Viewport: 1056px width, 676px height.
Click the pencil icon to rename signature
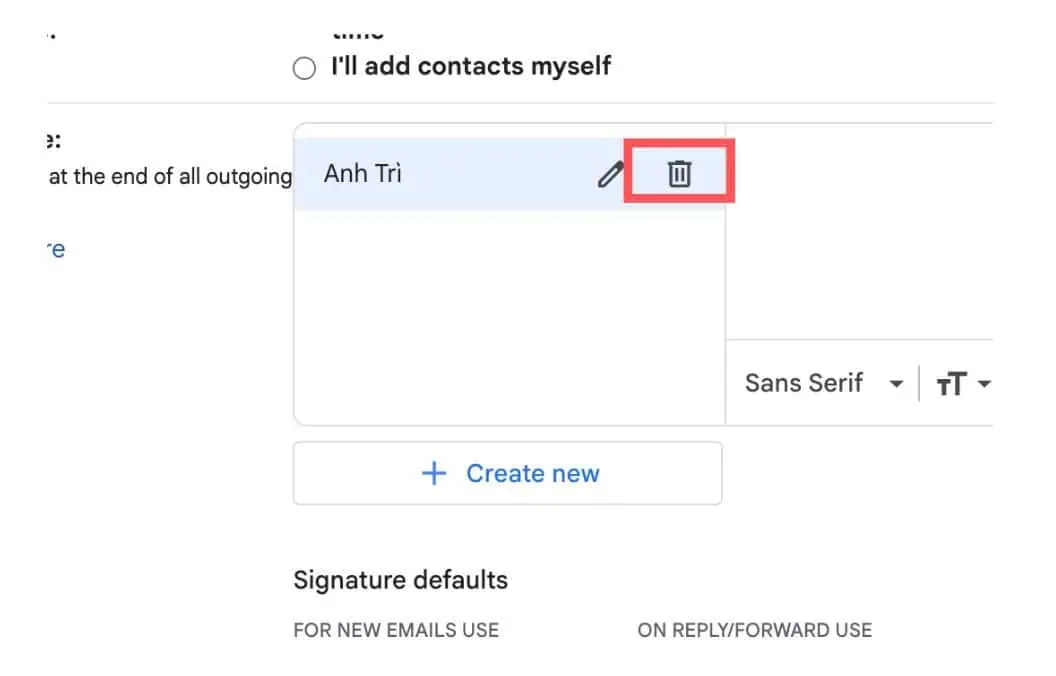(x=609, y=175)
